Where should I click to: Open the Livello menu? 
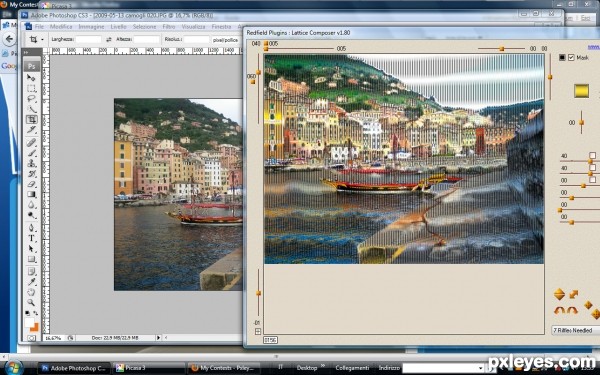coord(118,27)
